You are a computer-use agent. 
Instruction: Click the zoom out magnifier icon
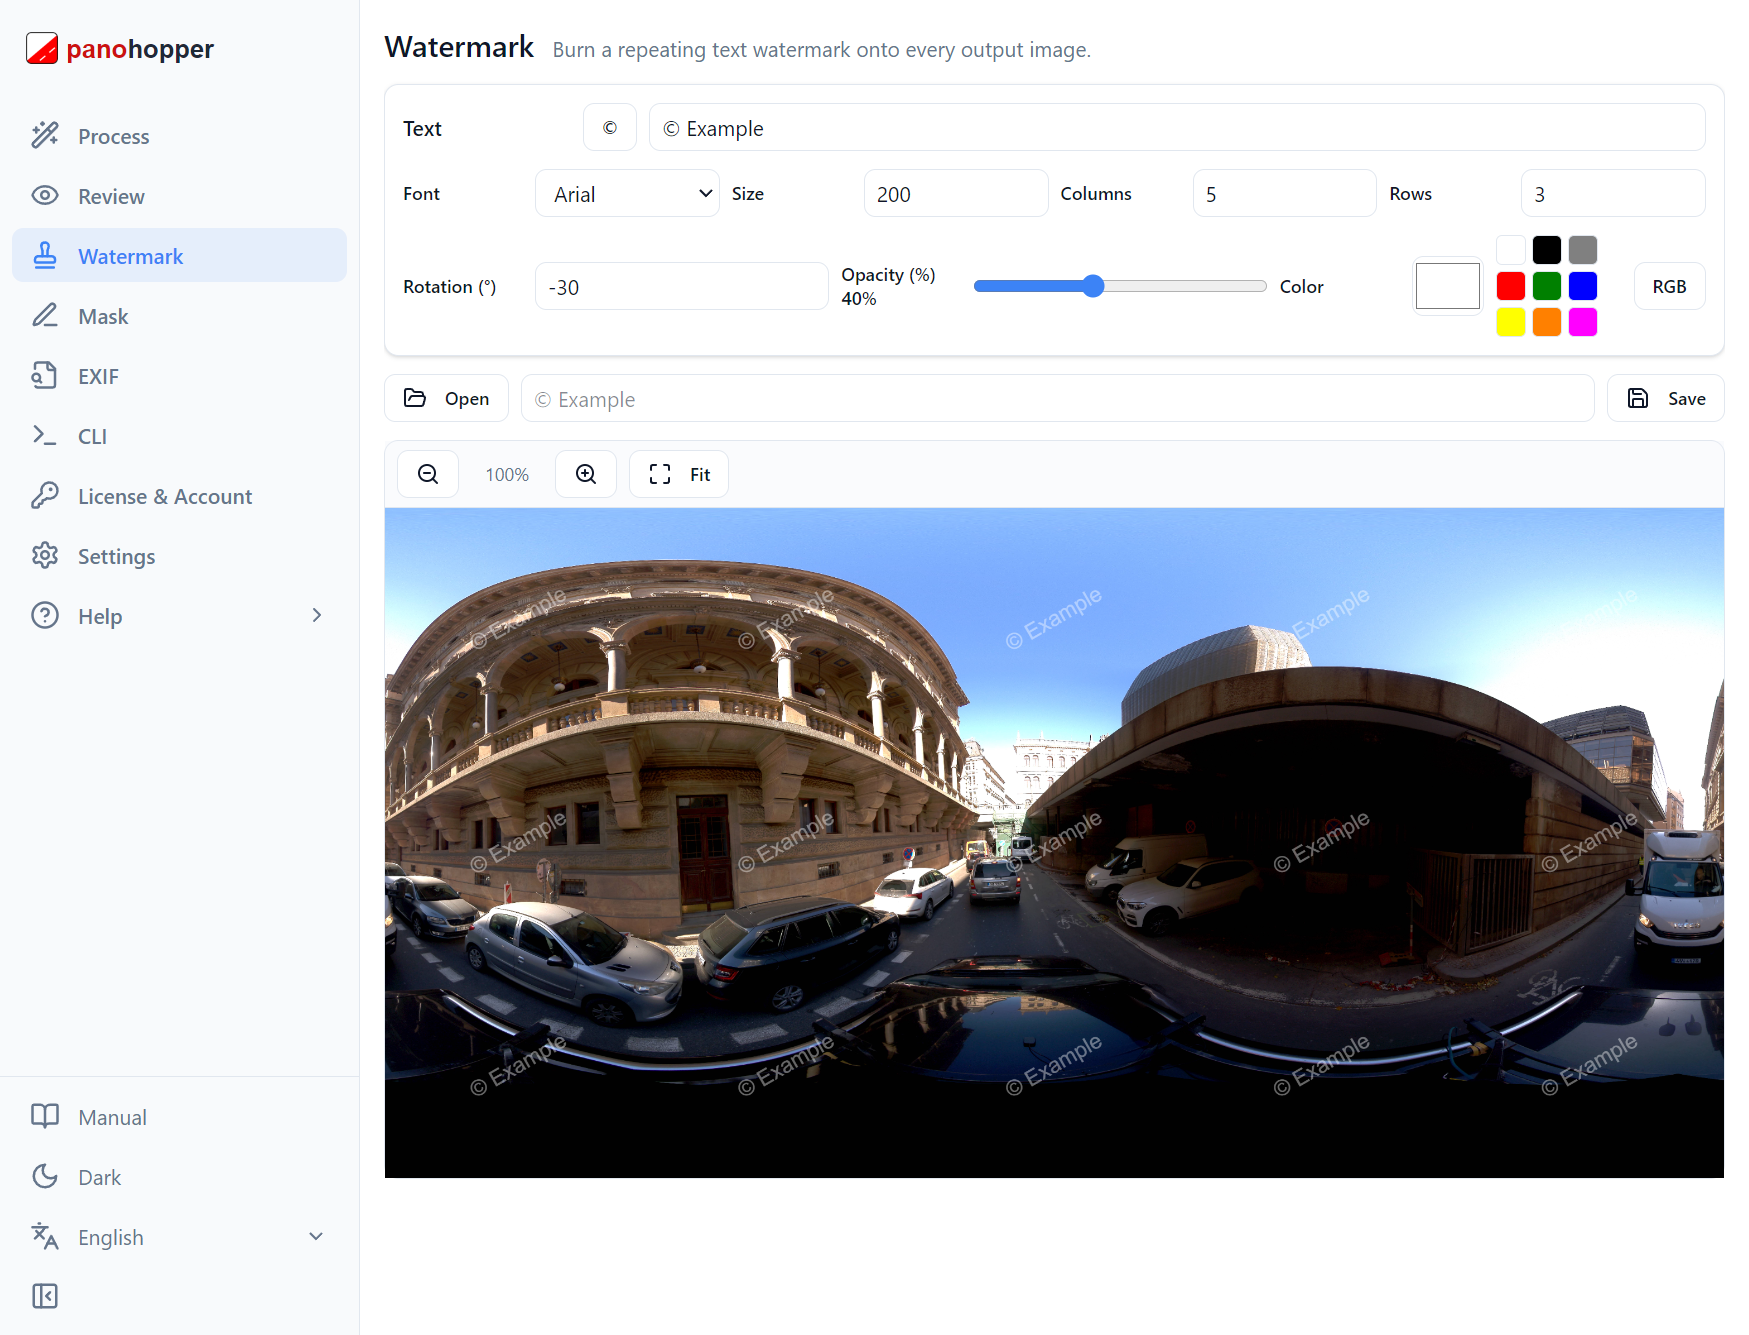(x=428, y=474)
